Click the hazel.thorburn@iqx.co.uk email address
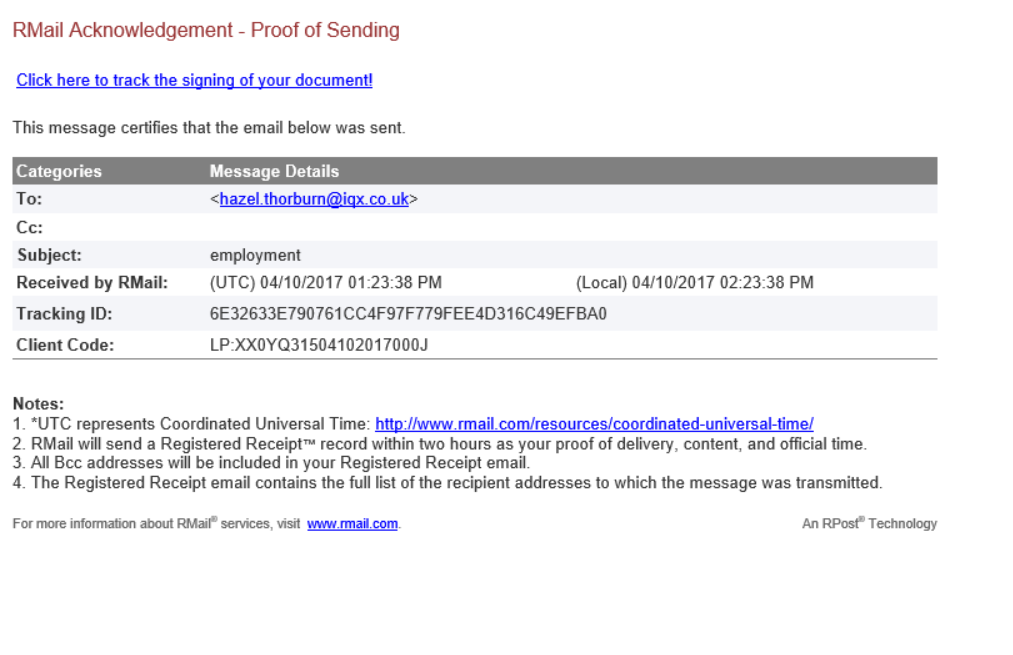1013x655 pixels. point(314,199)
